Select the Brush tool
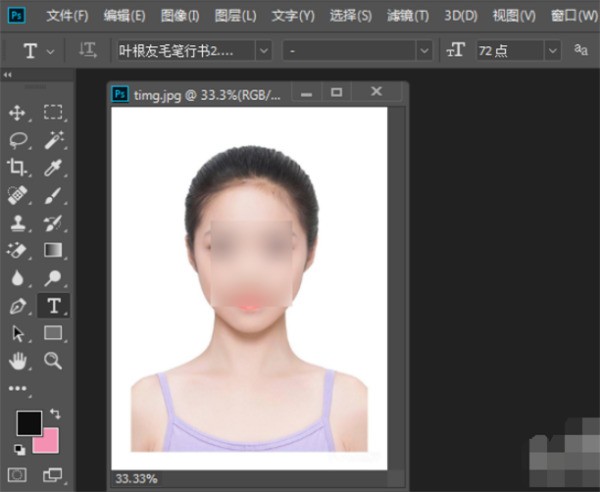Image resolution: width=600 pixels, height=492 pixels. coord(53,194)
